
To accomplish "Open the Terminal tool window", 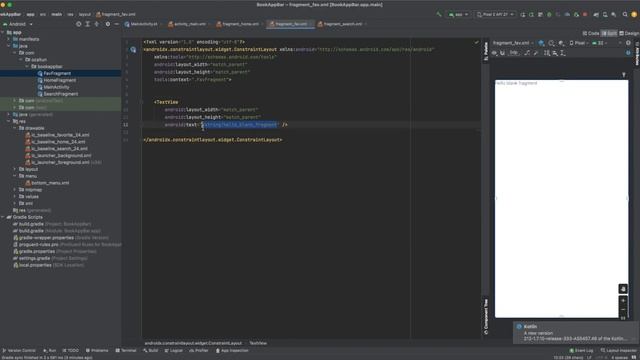I will click(x=126, y=351).
